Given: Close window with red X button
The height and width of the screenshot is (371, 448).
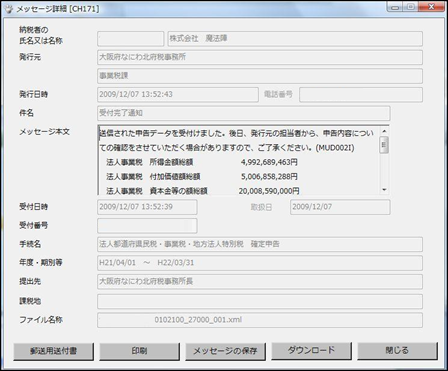Looking at the screenshot, I should click(431, 7).
